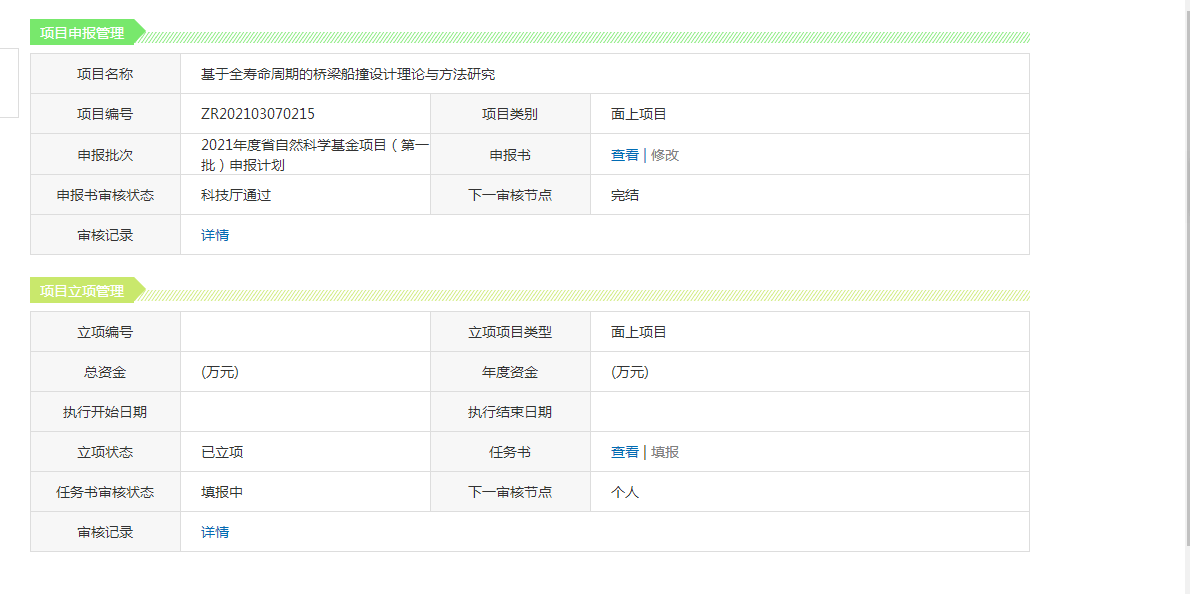Open 查看 link for 申报书
This screenshot has height=594, width=1190.
click(625, 155)
